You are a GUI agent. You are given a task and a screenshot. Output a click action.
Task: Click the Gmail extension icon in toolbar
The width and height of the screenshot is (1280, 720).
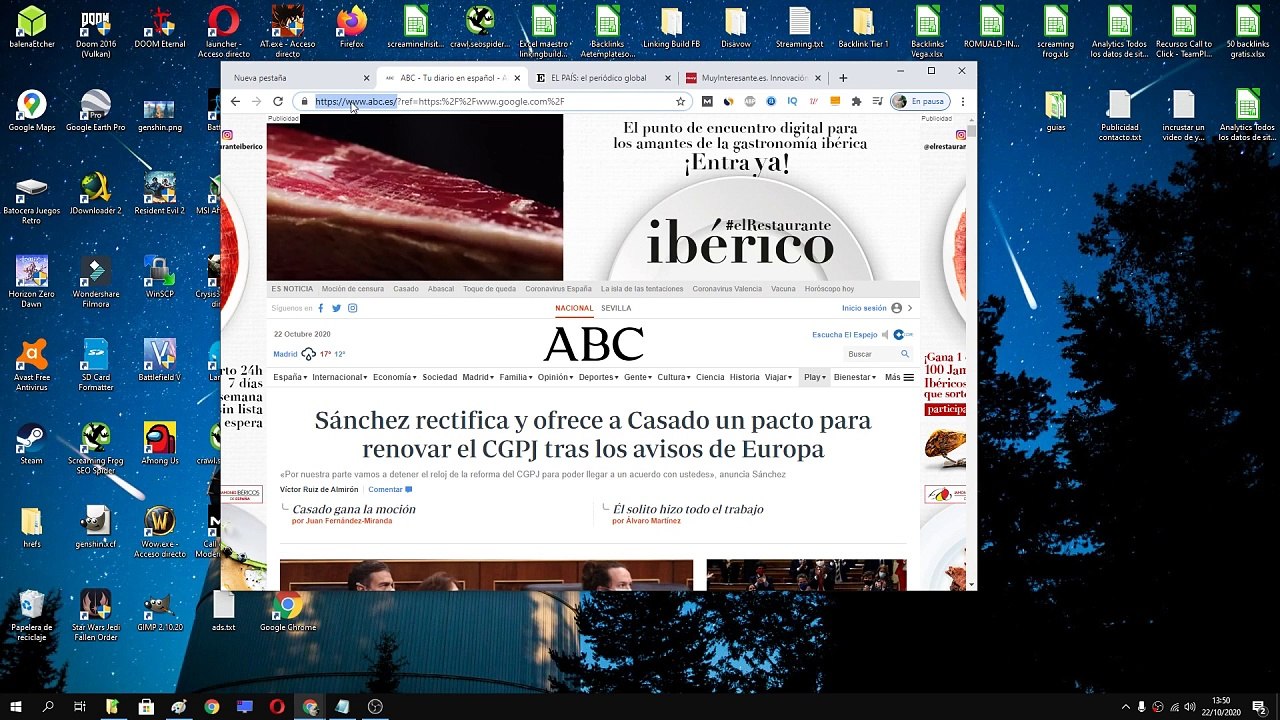pos(707,101)
